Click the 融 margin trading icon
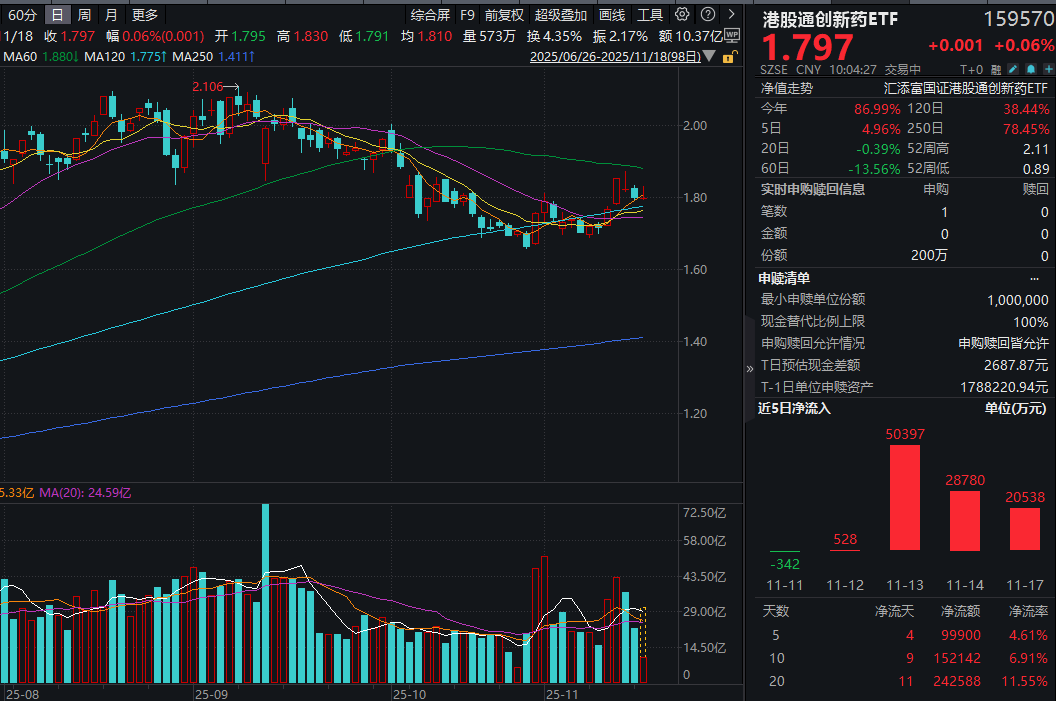 pos(995,68)
